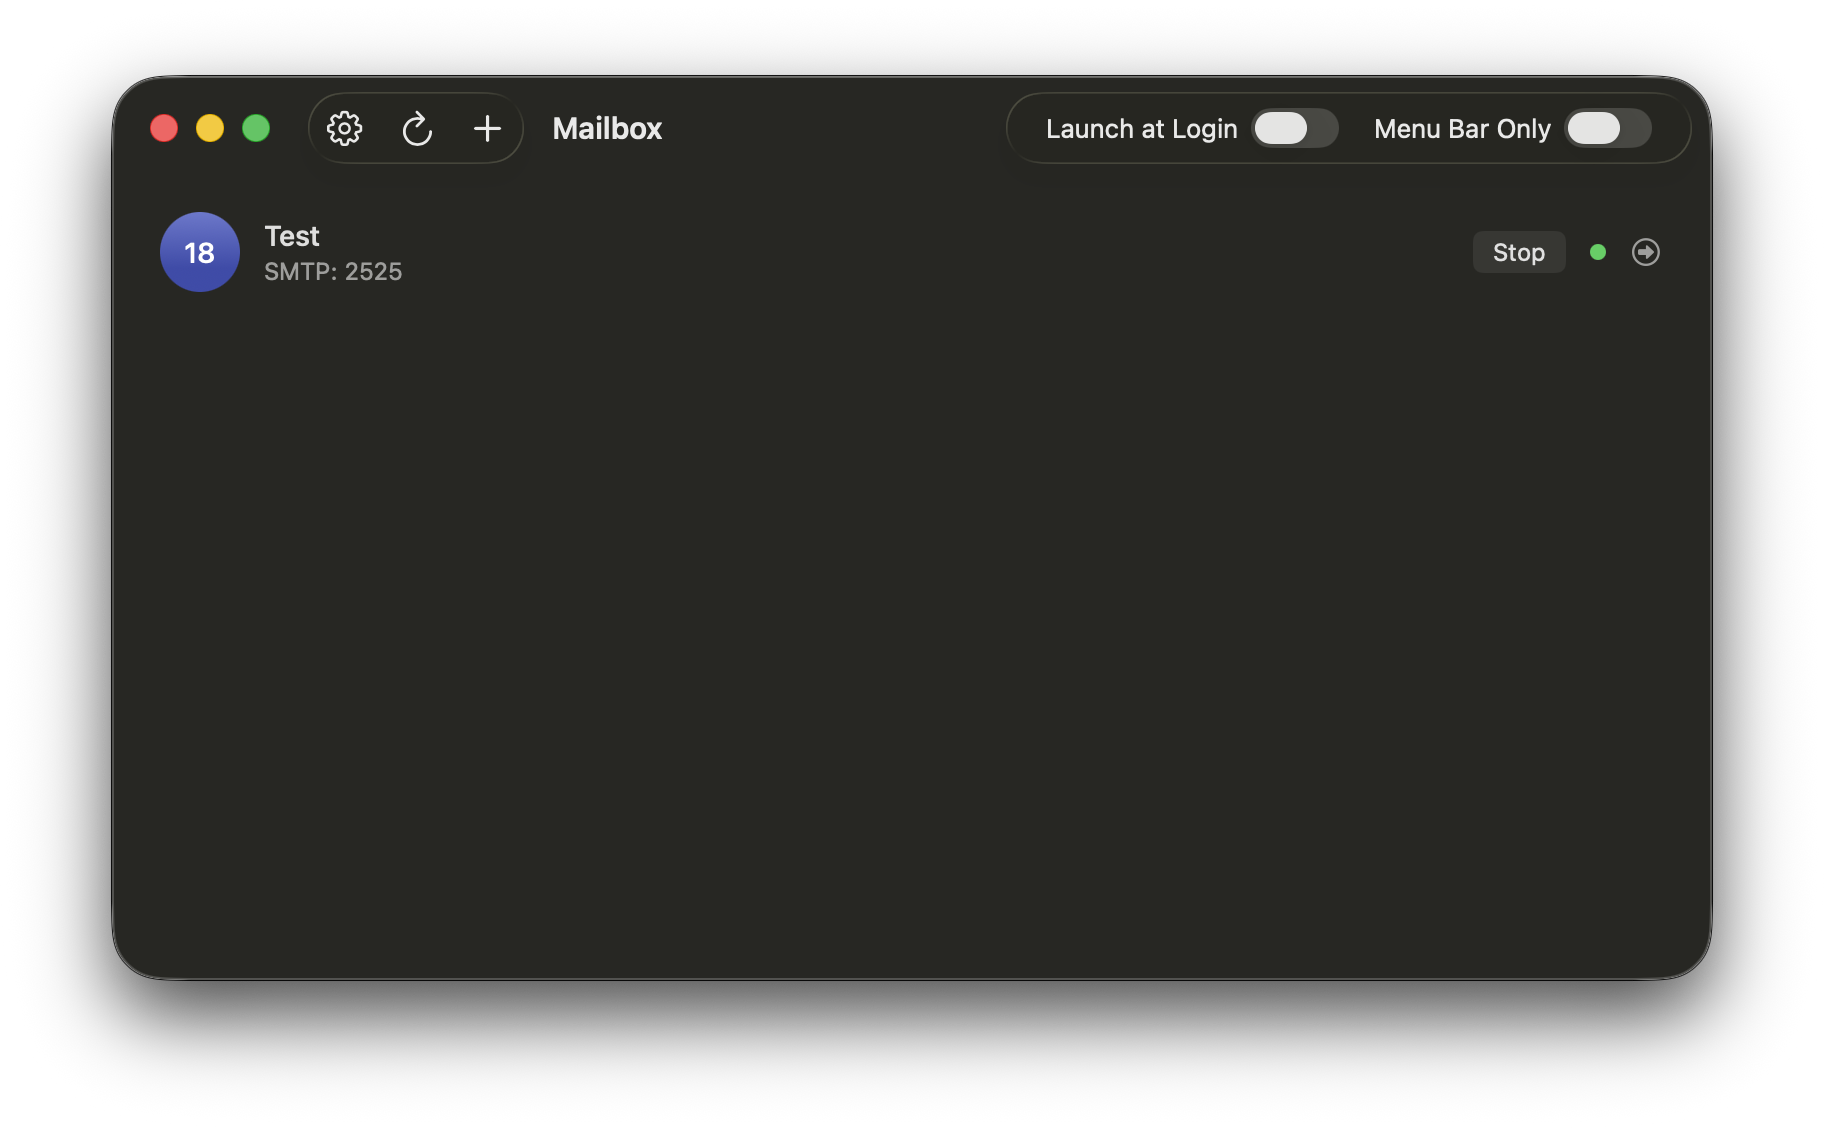Maximize the window with the green button

256,129
